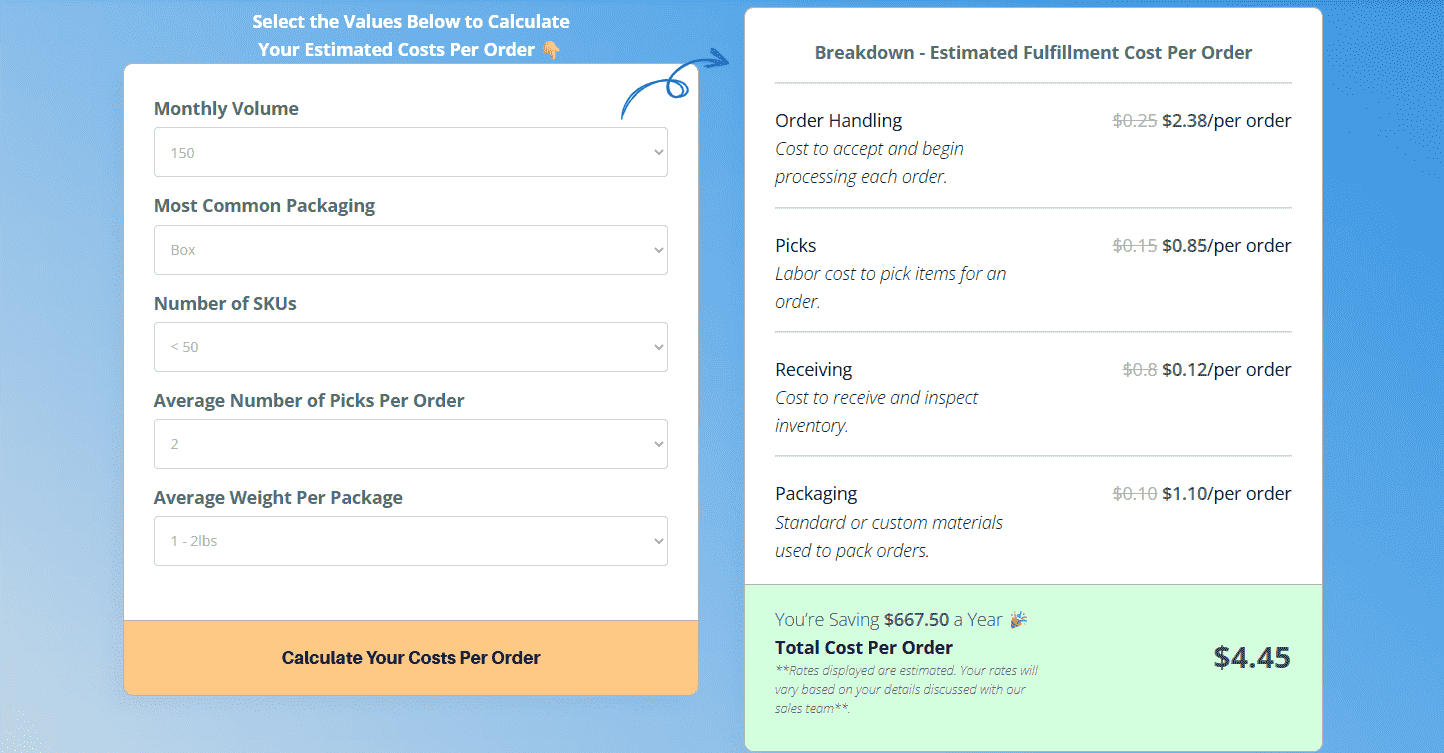Open the Monthly Volume dropdown
This screenshot has height=753, width=1444.
(x=410, y=152)
